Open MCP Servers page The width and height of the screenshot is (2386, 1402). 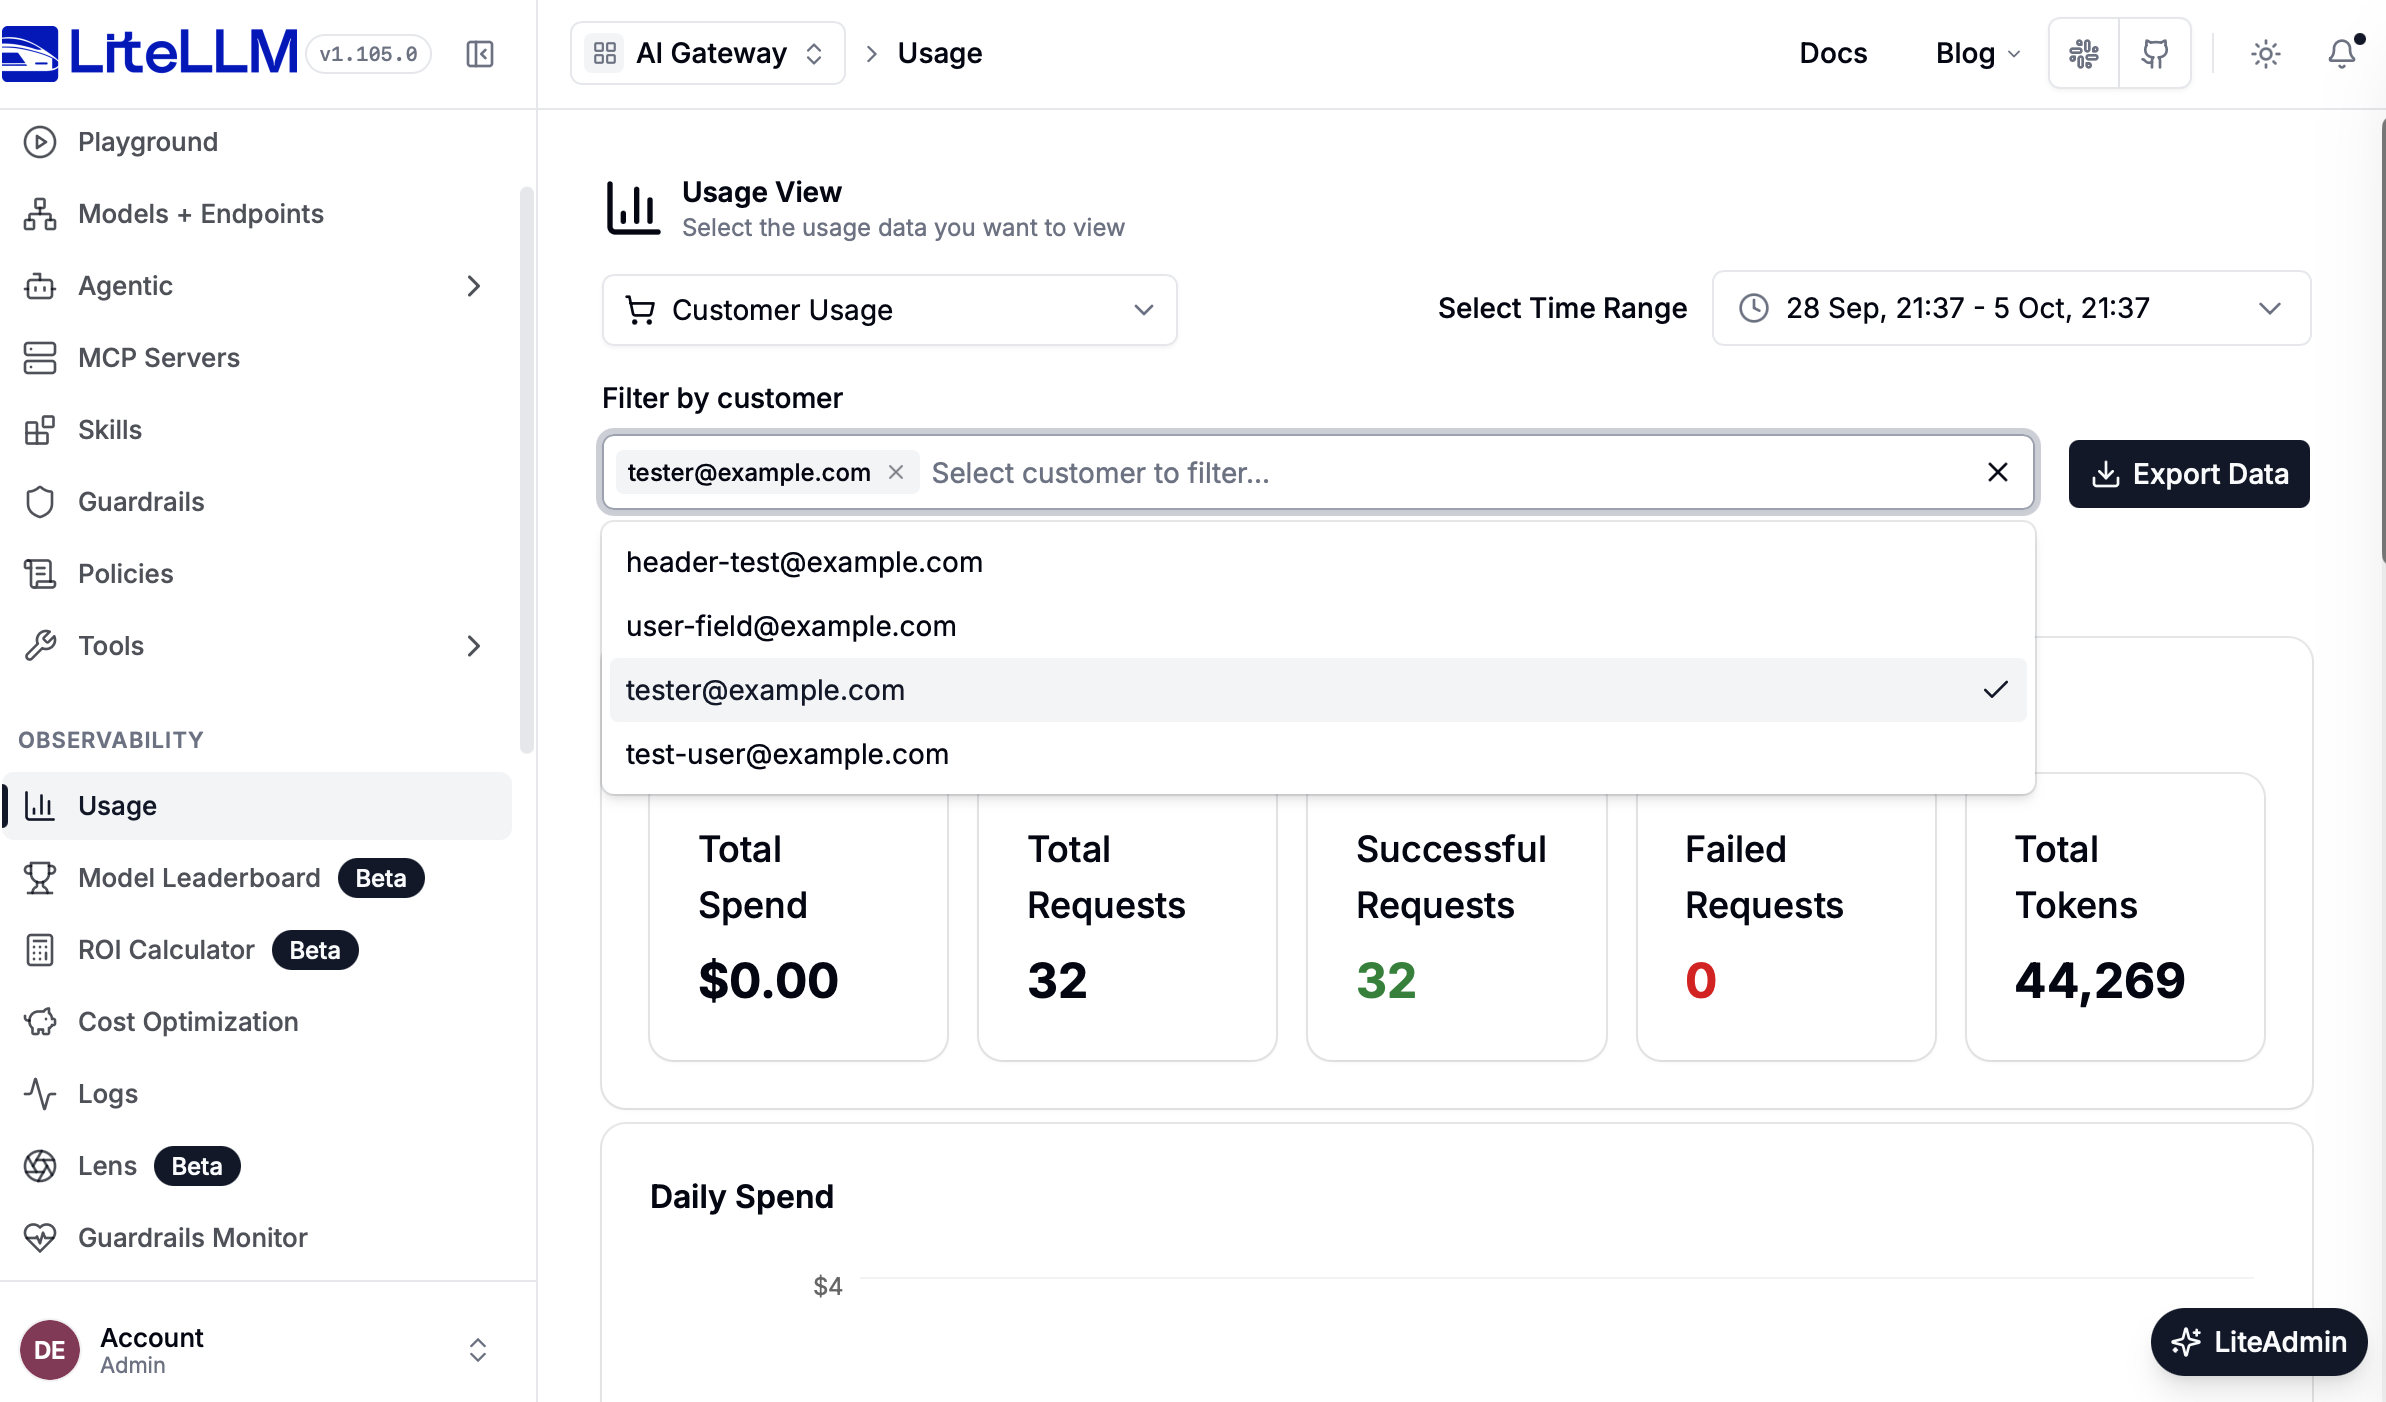(258, 358)
